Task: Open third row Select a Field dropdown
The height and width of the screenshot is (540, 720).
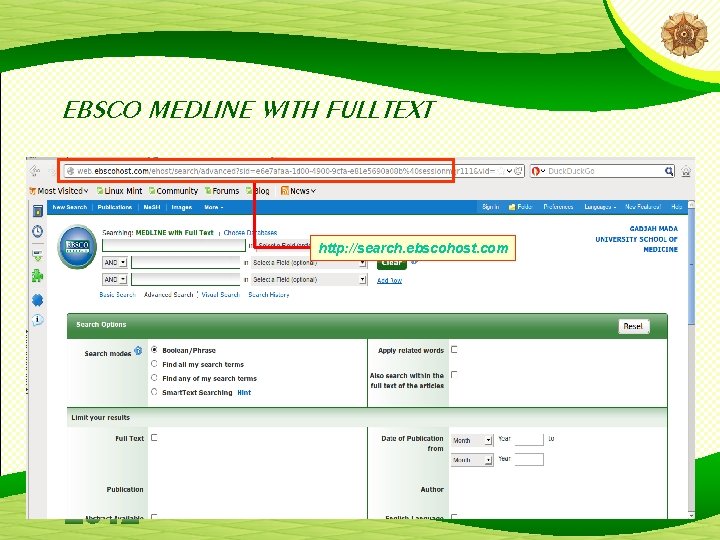Action: pos(309,279)
